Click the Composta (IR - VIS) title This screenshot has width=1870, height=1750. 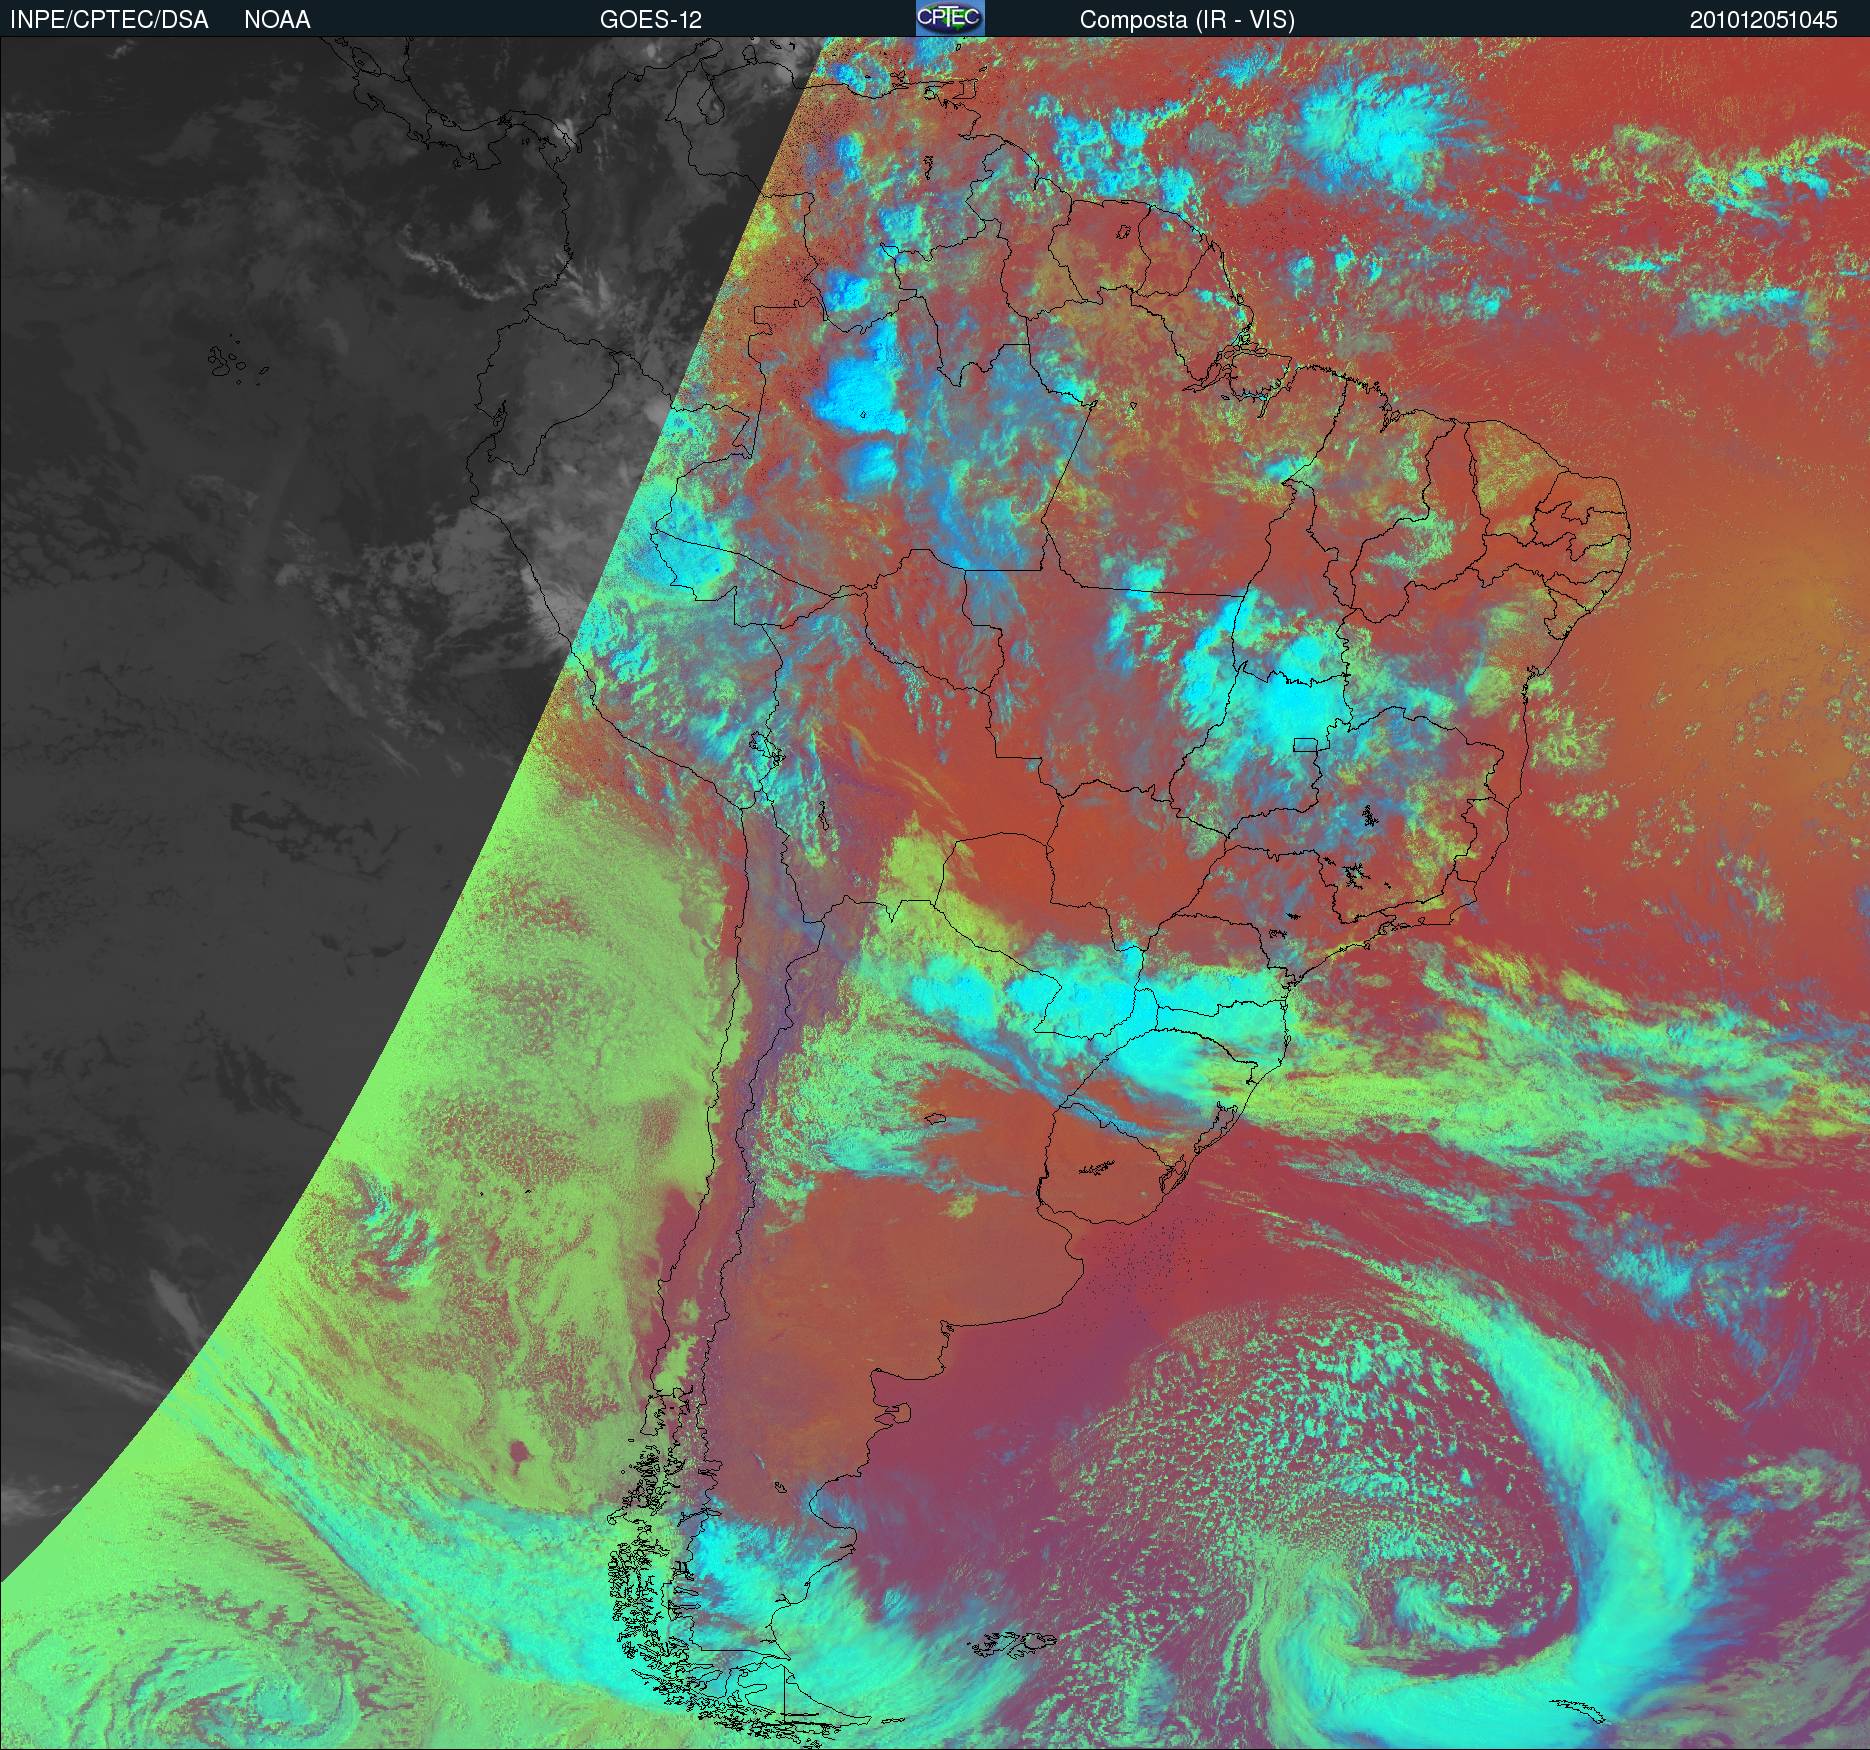coord(1187,20)
